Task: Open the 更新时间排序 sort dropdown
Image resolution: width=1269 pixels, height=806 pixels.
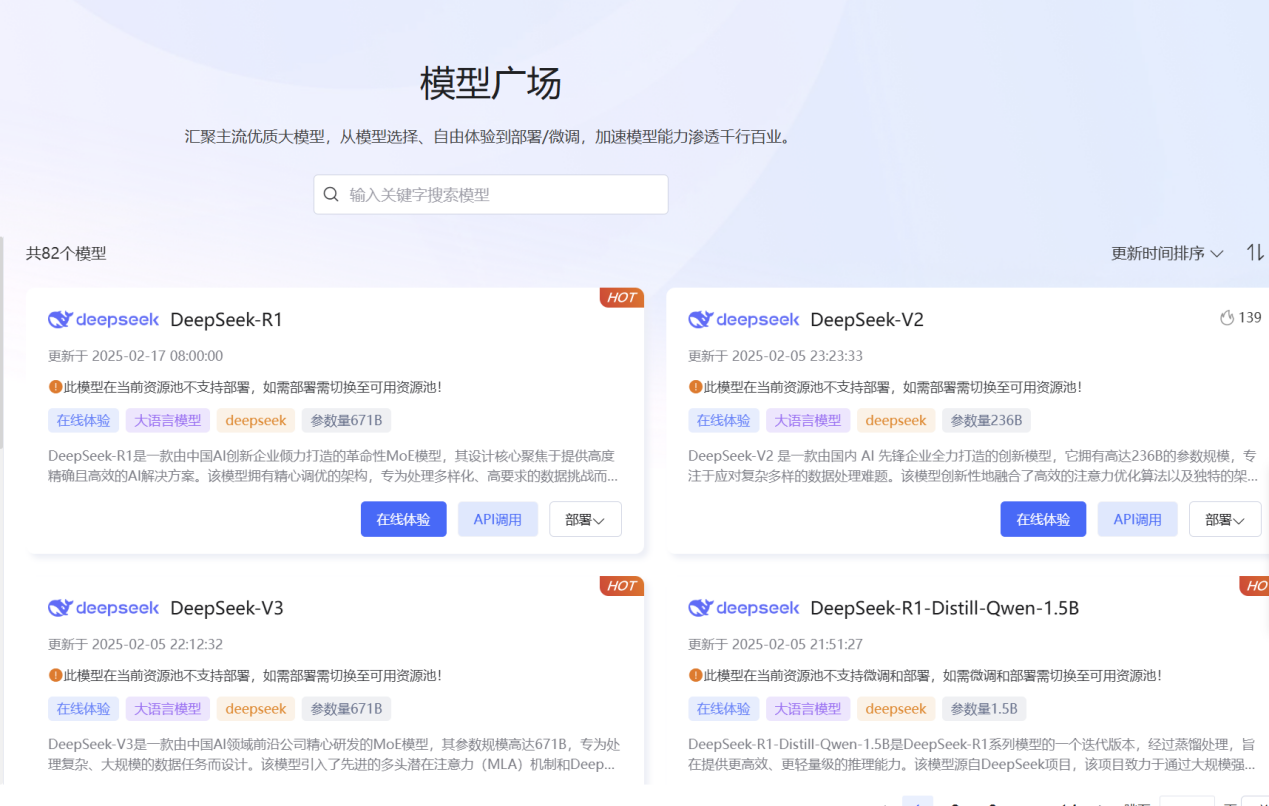Action: point(1167,254)
